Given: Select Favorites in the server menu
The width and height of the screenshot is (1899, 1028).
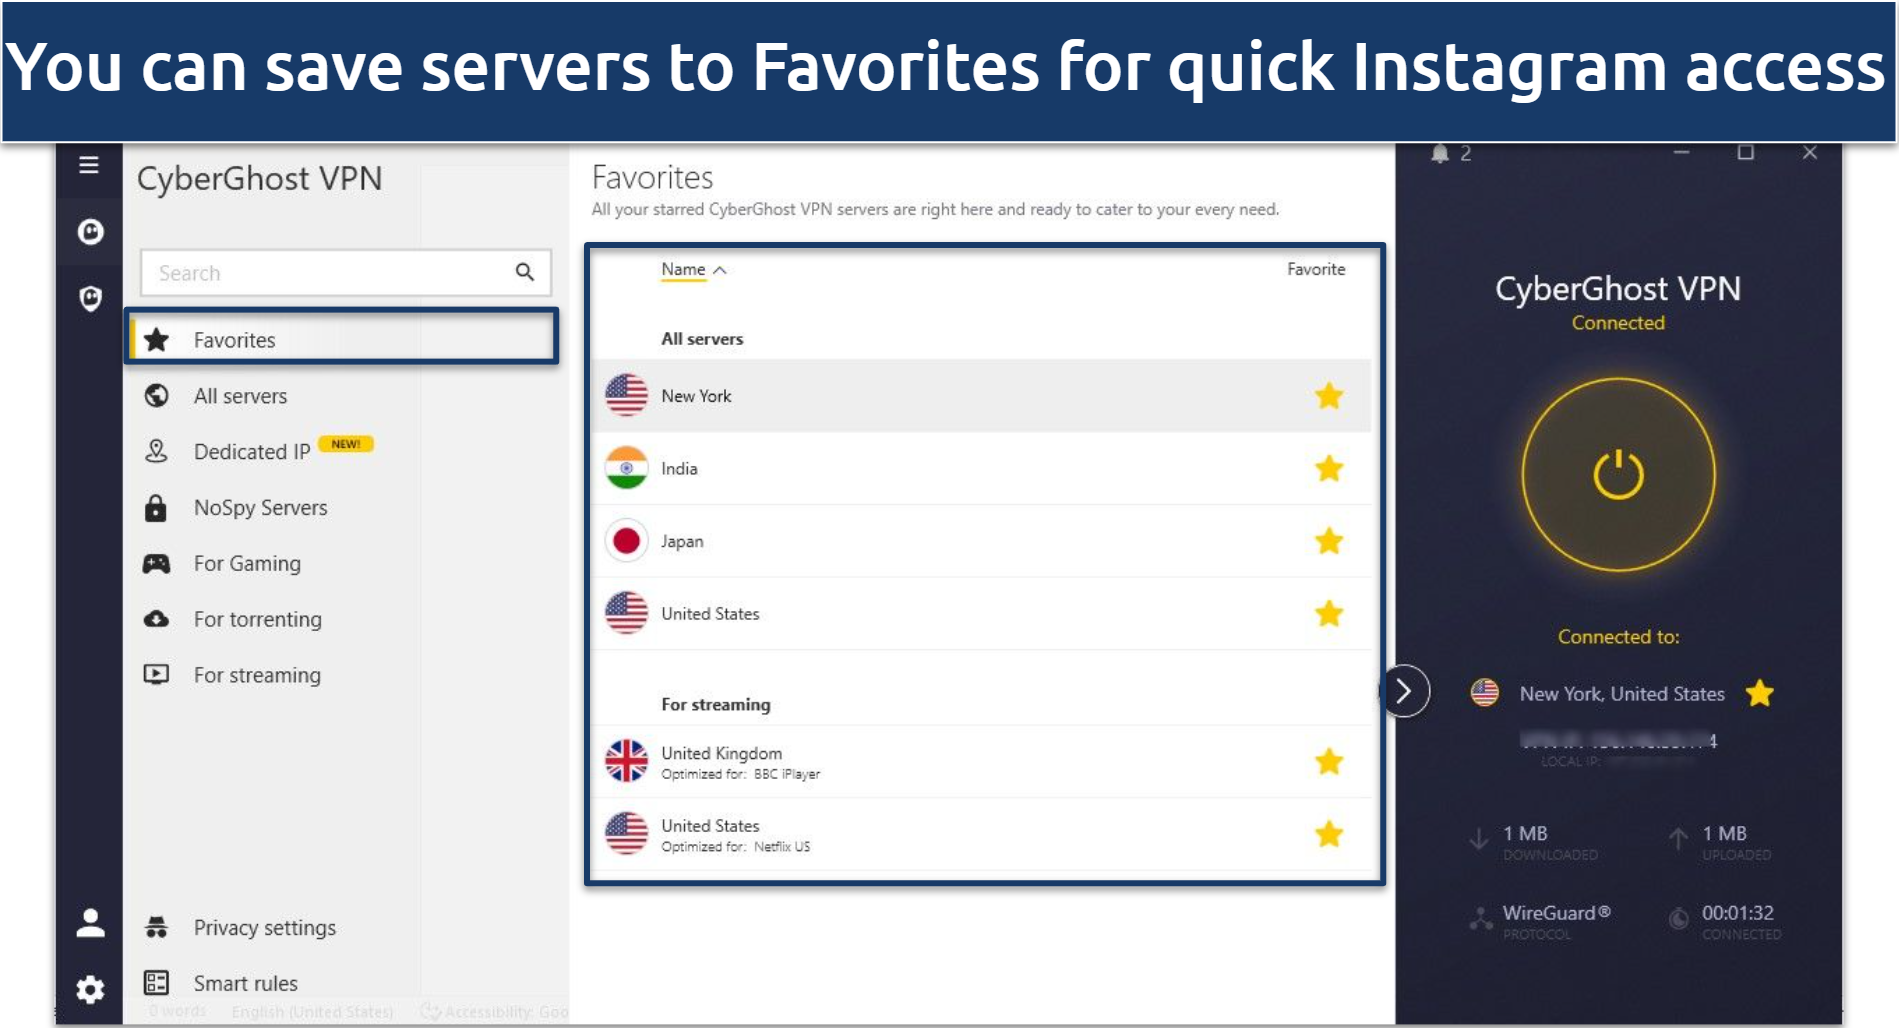Looking at the screenshot, I should click(343, 339).
